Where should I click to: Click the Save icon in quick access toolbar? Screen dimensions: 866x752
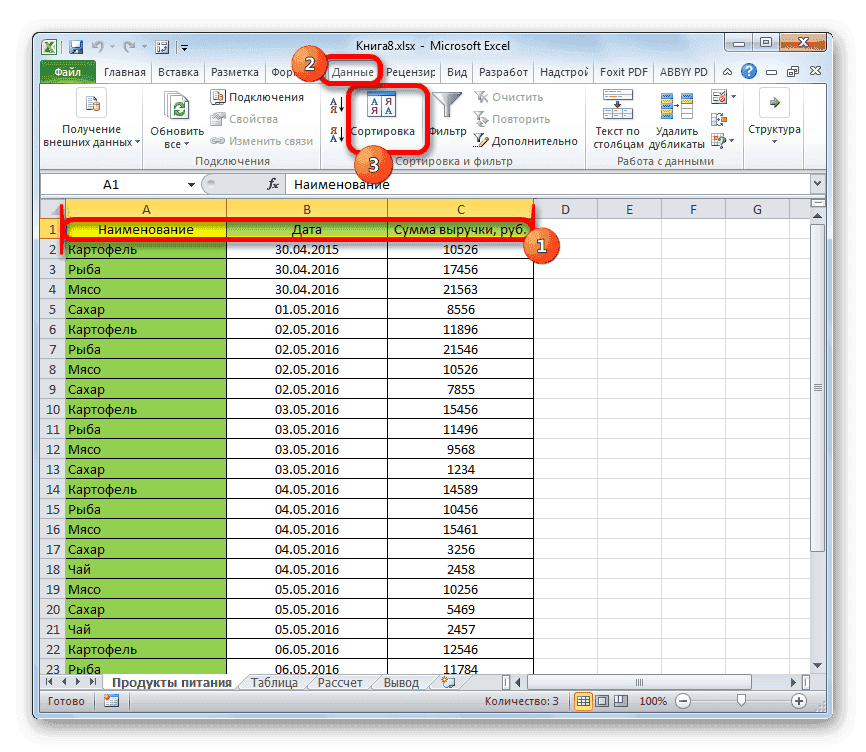75,46
